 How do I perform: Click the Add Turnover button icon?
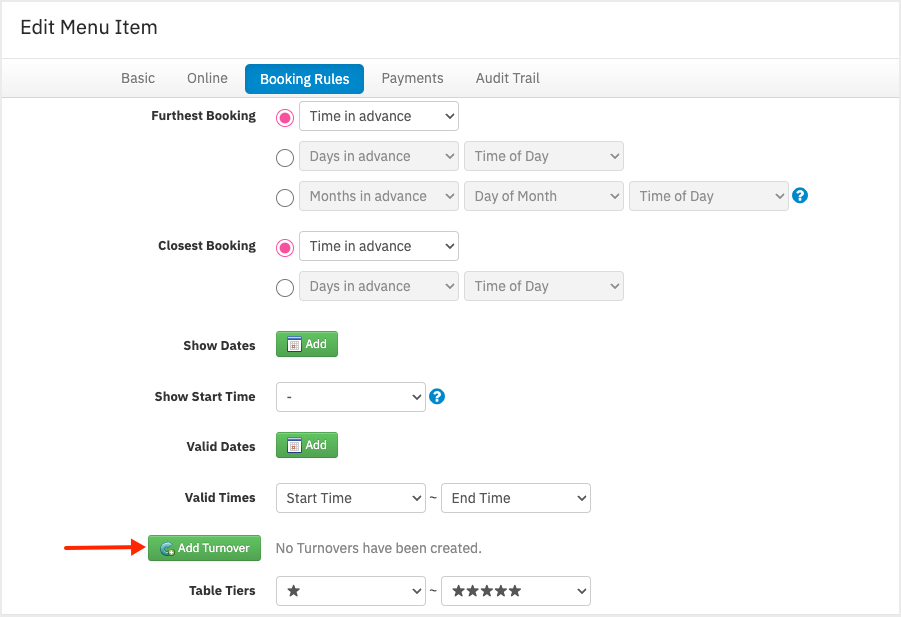tap(167, 549)
